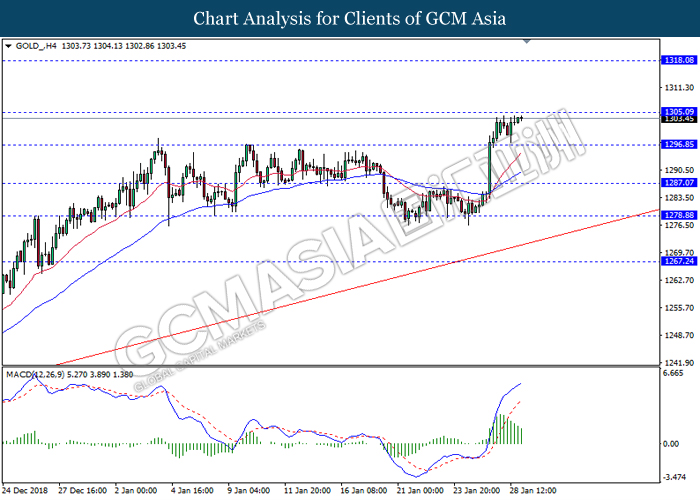700x500 pixels.
Task: Click the 1318.08 price level label
Action: click(x=679, y=60)
